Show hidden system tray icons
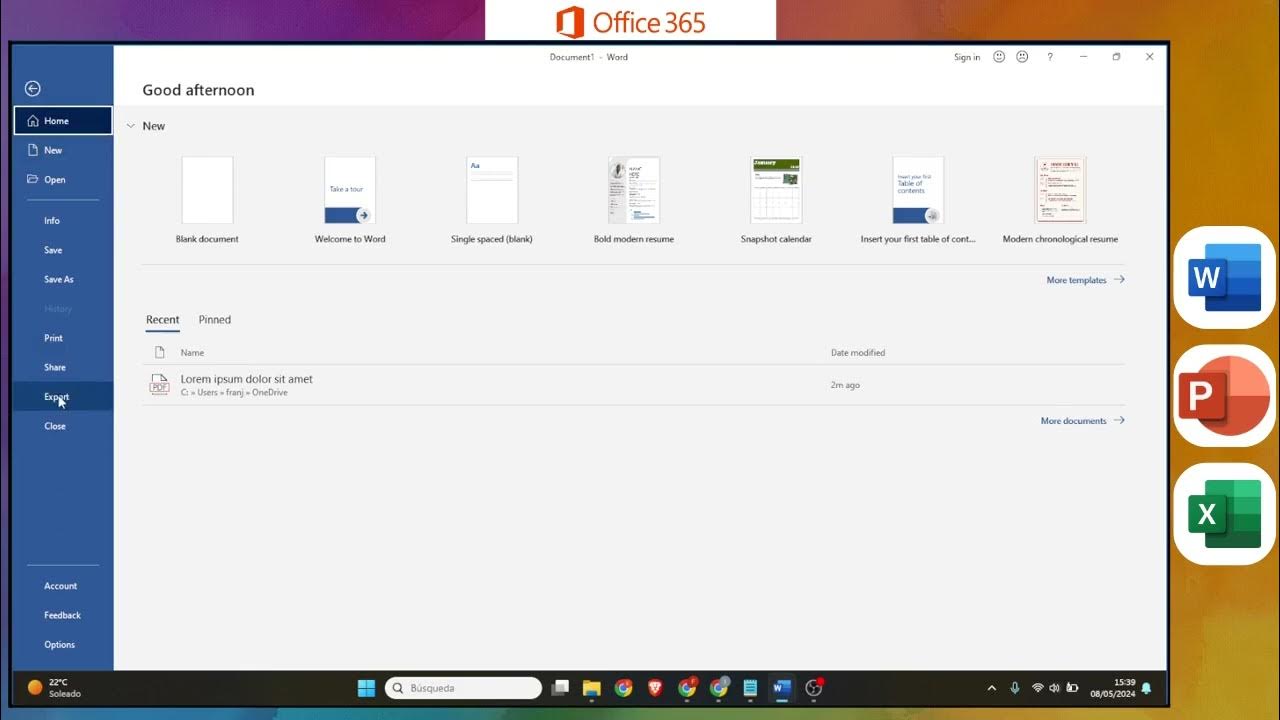 [992, 688]
